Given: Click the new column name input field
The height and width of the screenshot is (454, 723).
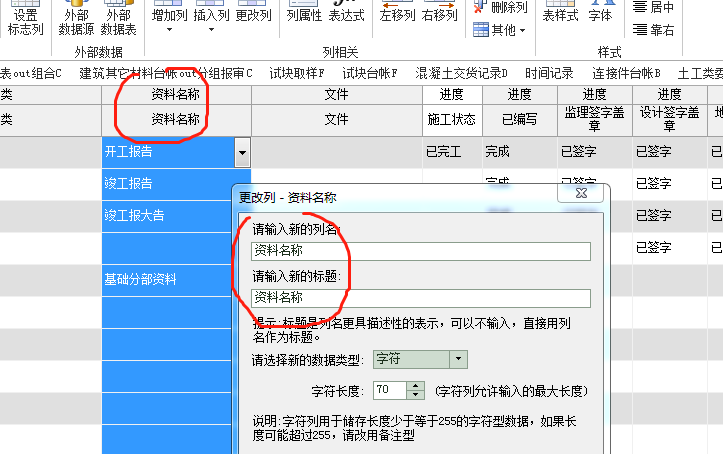Looking at the screenshot, I should 420,251.
